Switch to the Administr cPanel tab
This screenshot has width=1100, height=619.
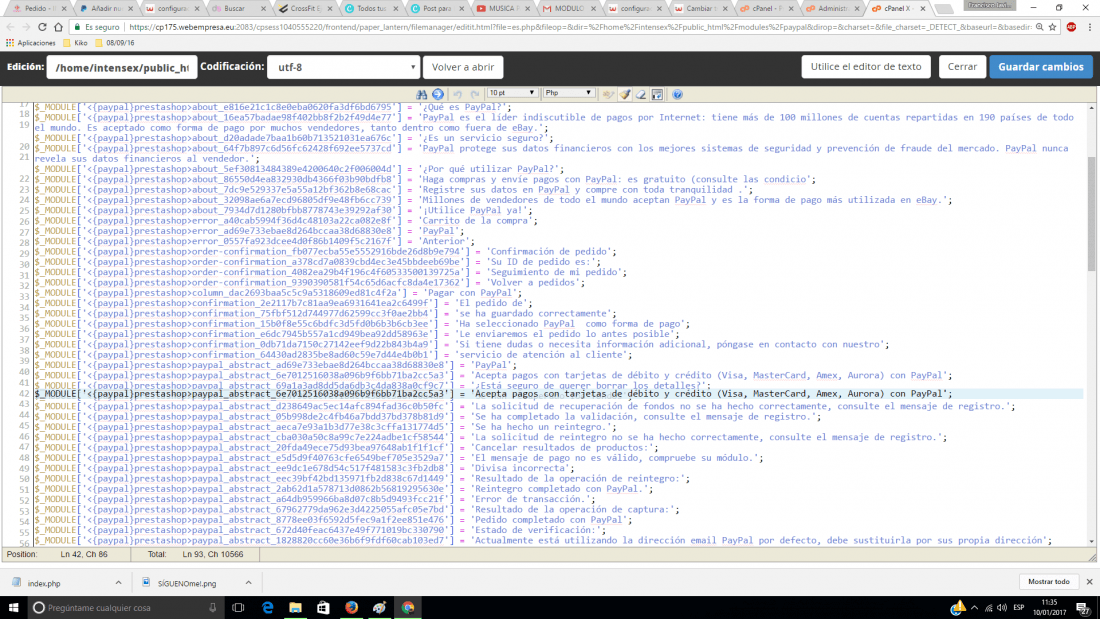[x=831, y=8]
